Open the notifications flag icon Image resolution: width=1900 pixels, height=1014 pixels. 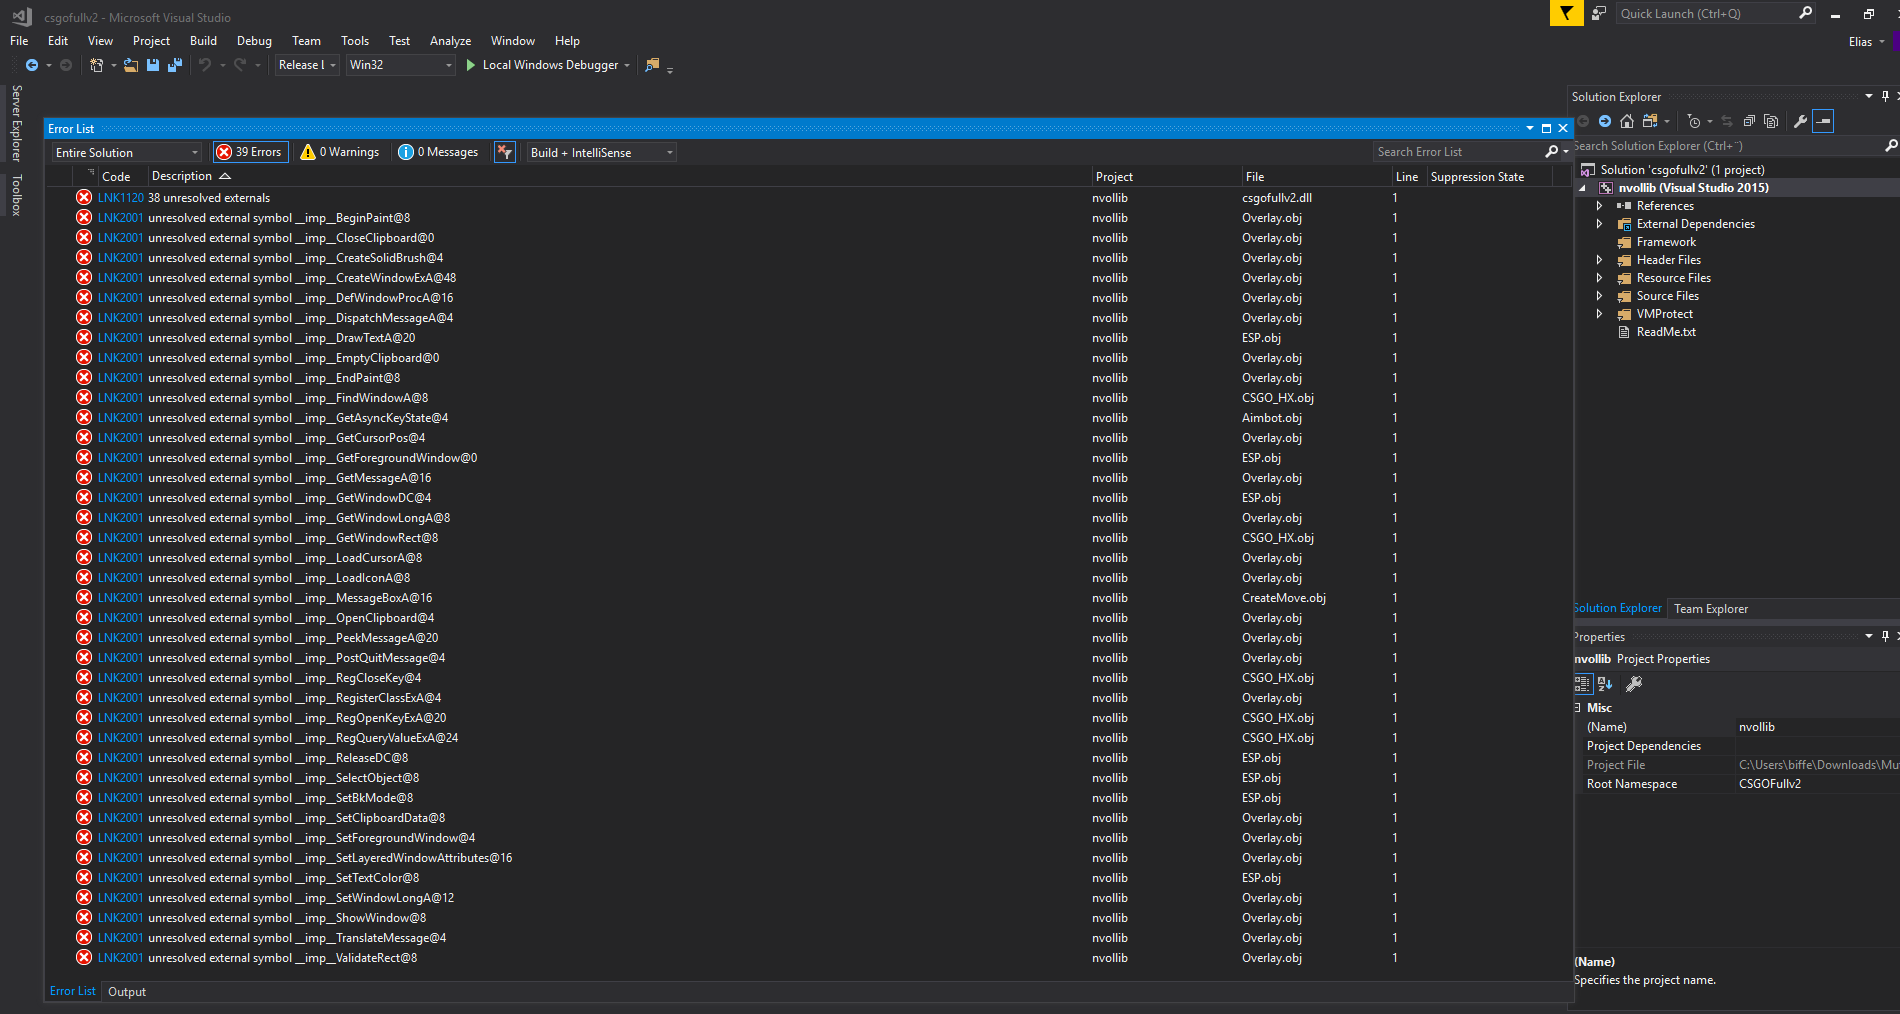click(1566, 13)
